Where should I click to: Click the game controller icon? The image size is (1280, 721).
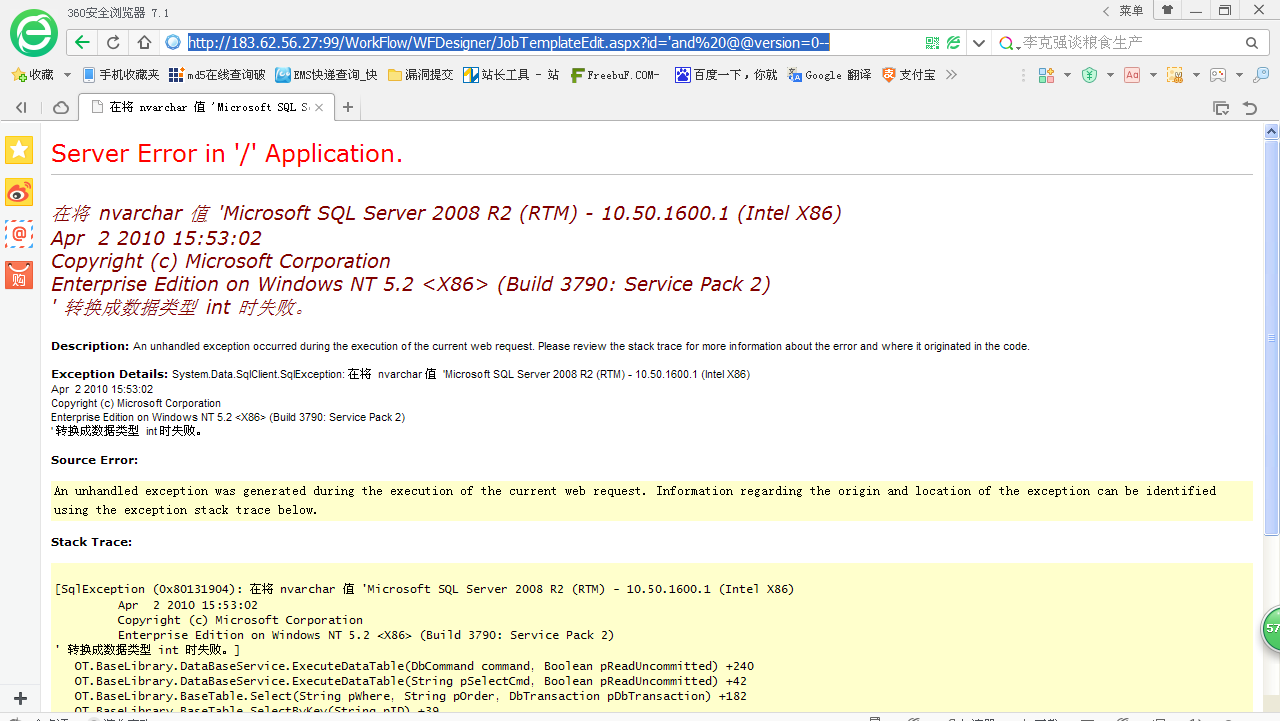click(x=1218, y=75)
